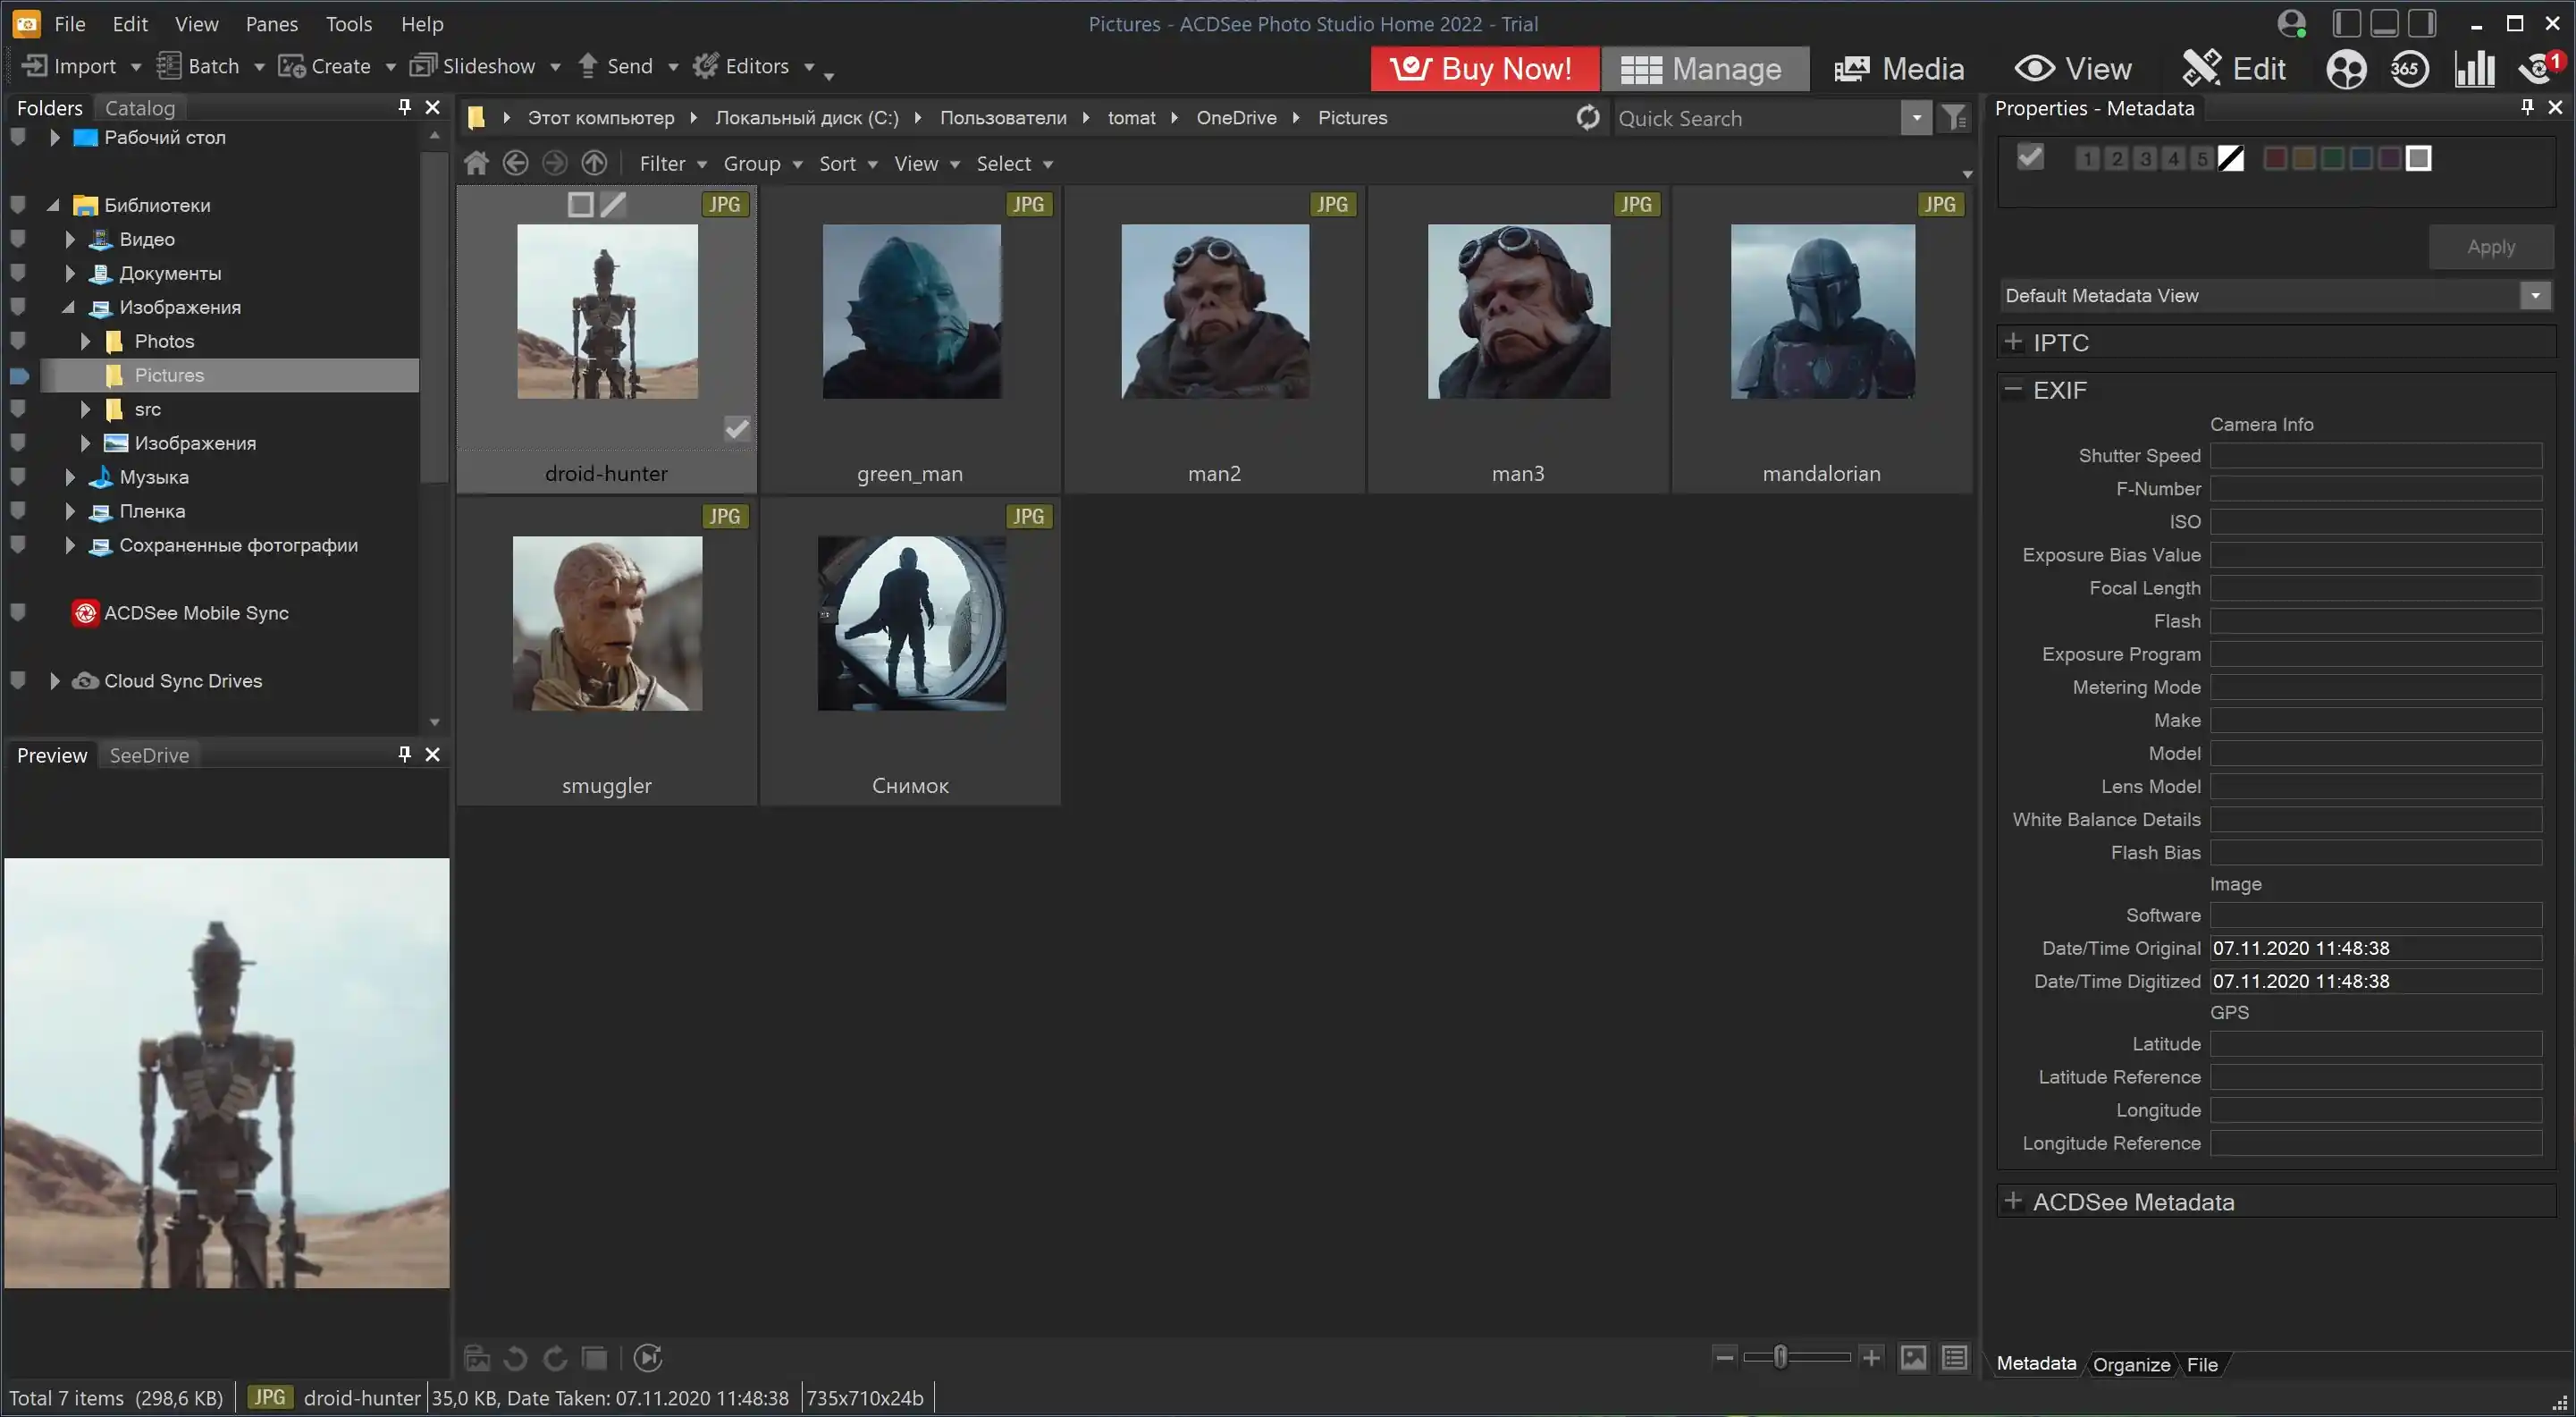Open the Sort dropdown
Image resolution: width=2576 pixels, height=1417 pixels.
(x=847, y=163)
